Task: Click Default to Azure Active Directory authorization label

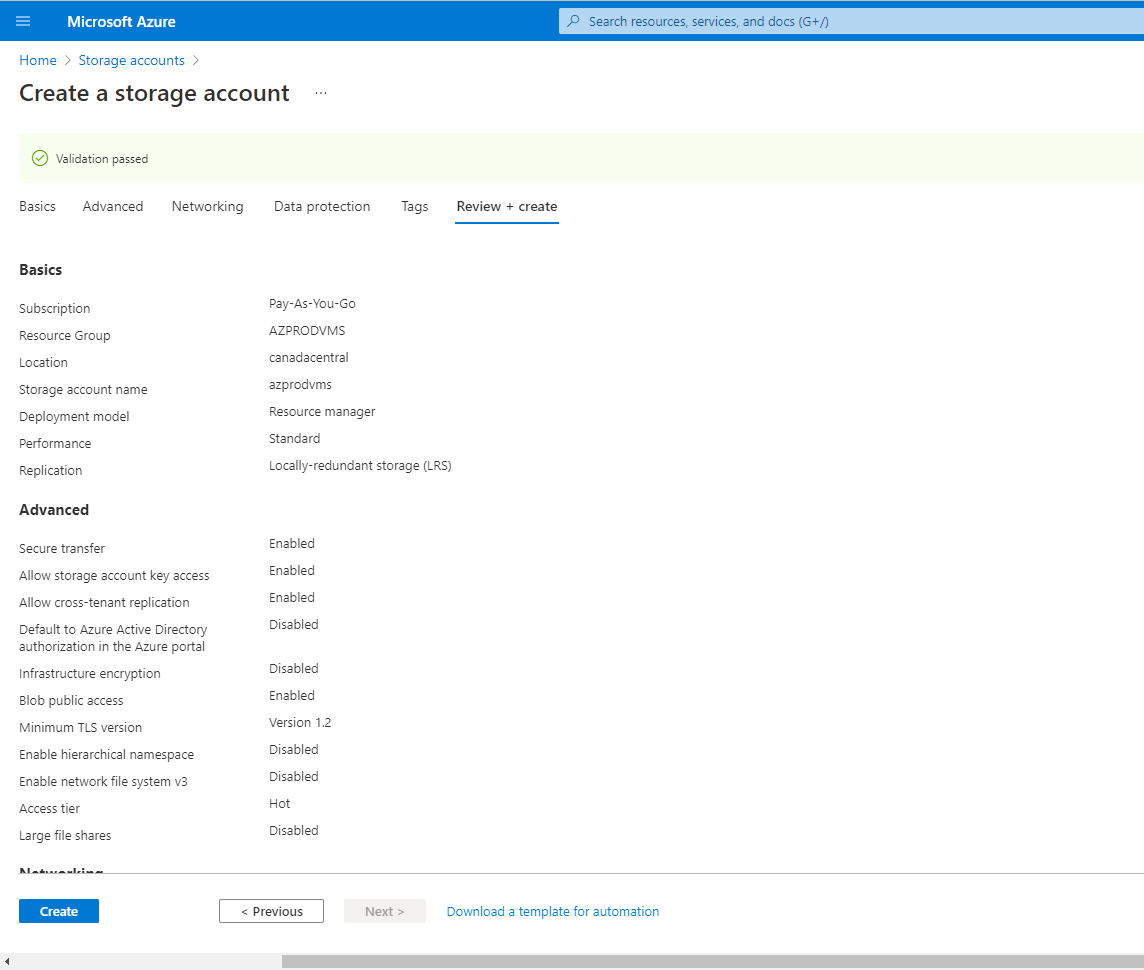Action: point(113,637)
